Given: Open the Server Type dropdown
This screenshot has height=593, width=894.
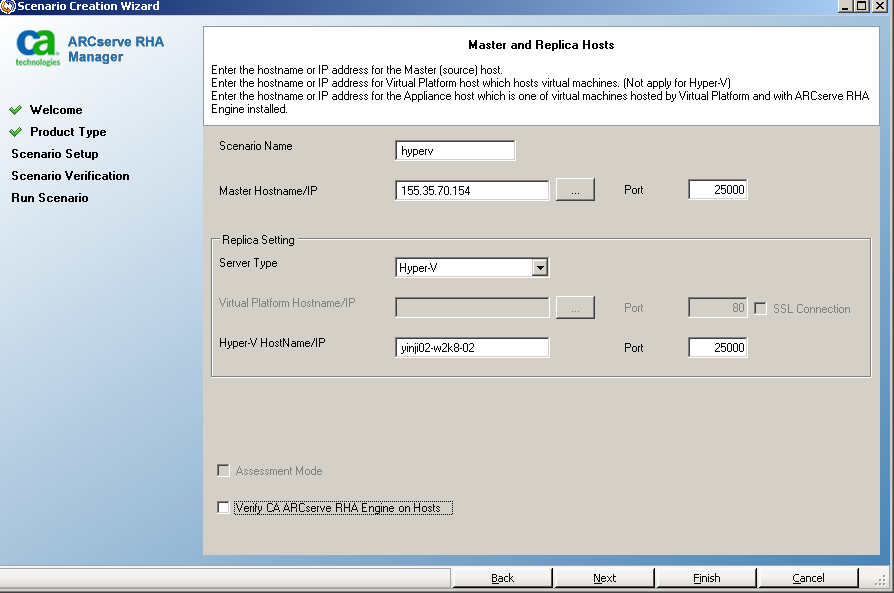Looking at the screenshot, I should click(539, 267).
